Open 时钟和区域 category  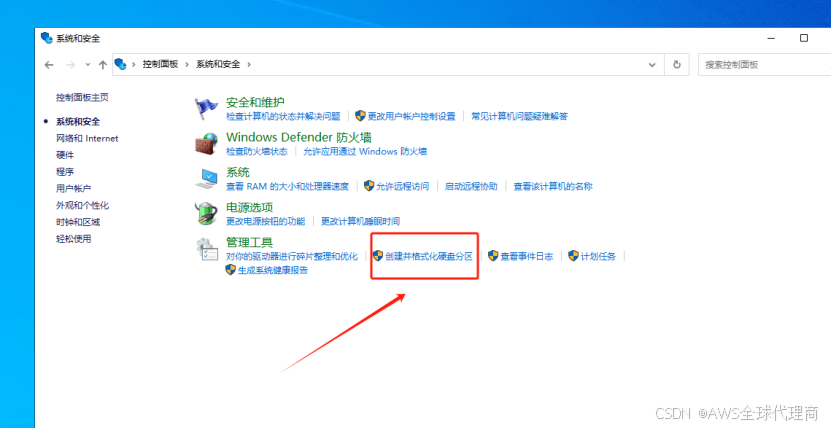pyautogui.click(x=78, y=222)
